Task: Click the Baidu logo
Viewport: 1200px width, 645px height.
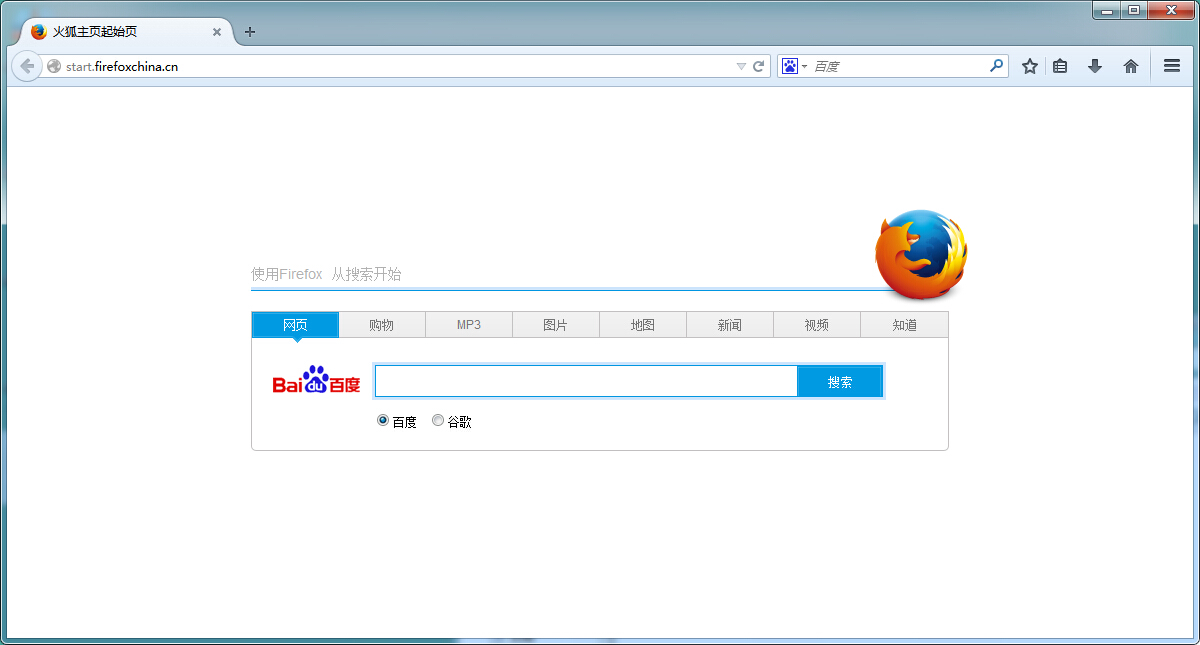Action: 316,380
